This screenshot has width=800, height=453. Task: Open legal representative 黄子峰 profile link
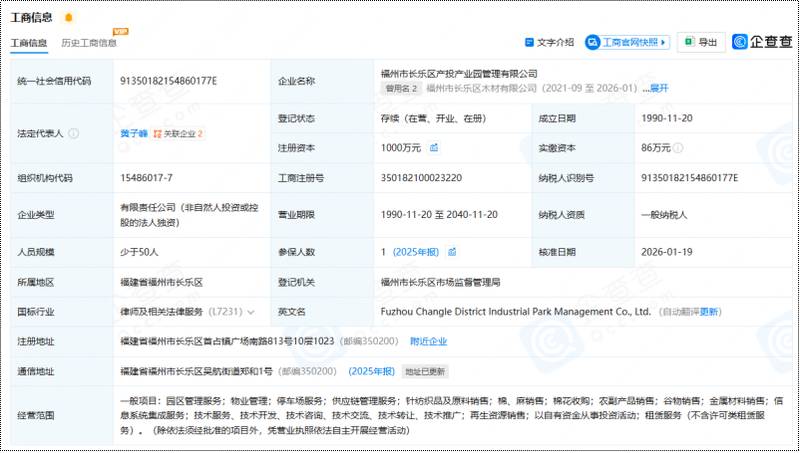pyautogui.click(x=134, y=134)
